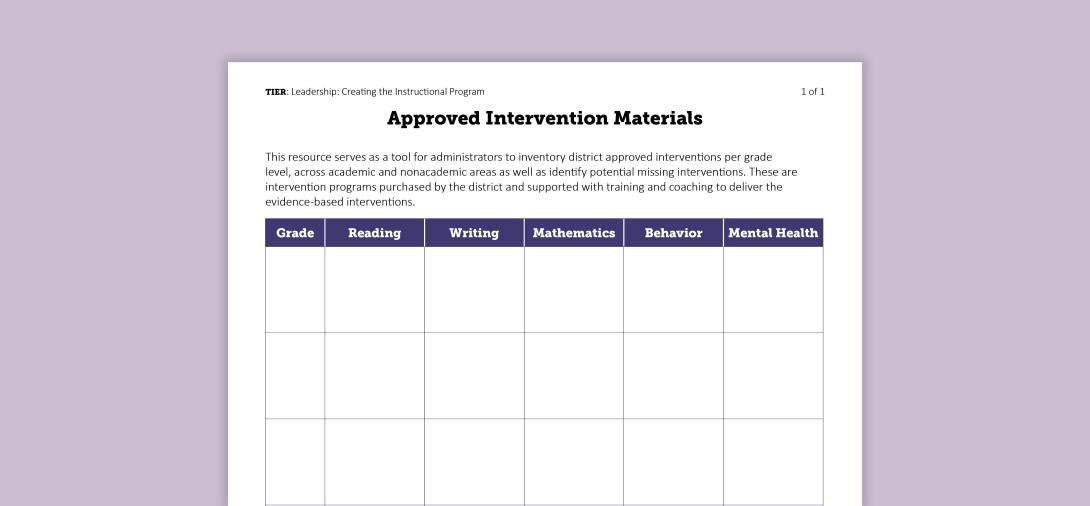Viewport: 1090px width, 506px height.
Task: Select second-row cell under Behavior
Action: pyautogui.click(x=673, y=376)
